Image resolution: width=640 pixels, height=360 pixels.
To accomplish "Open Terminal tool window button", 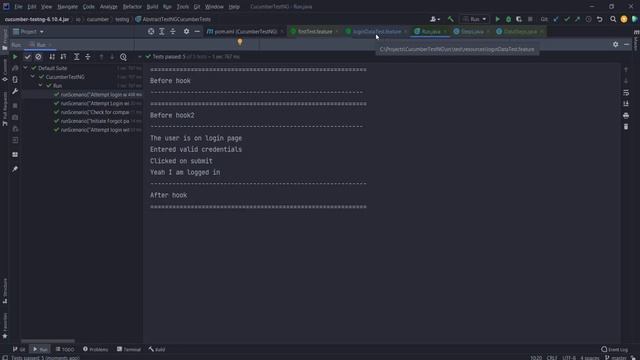I will click(129, 349).
